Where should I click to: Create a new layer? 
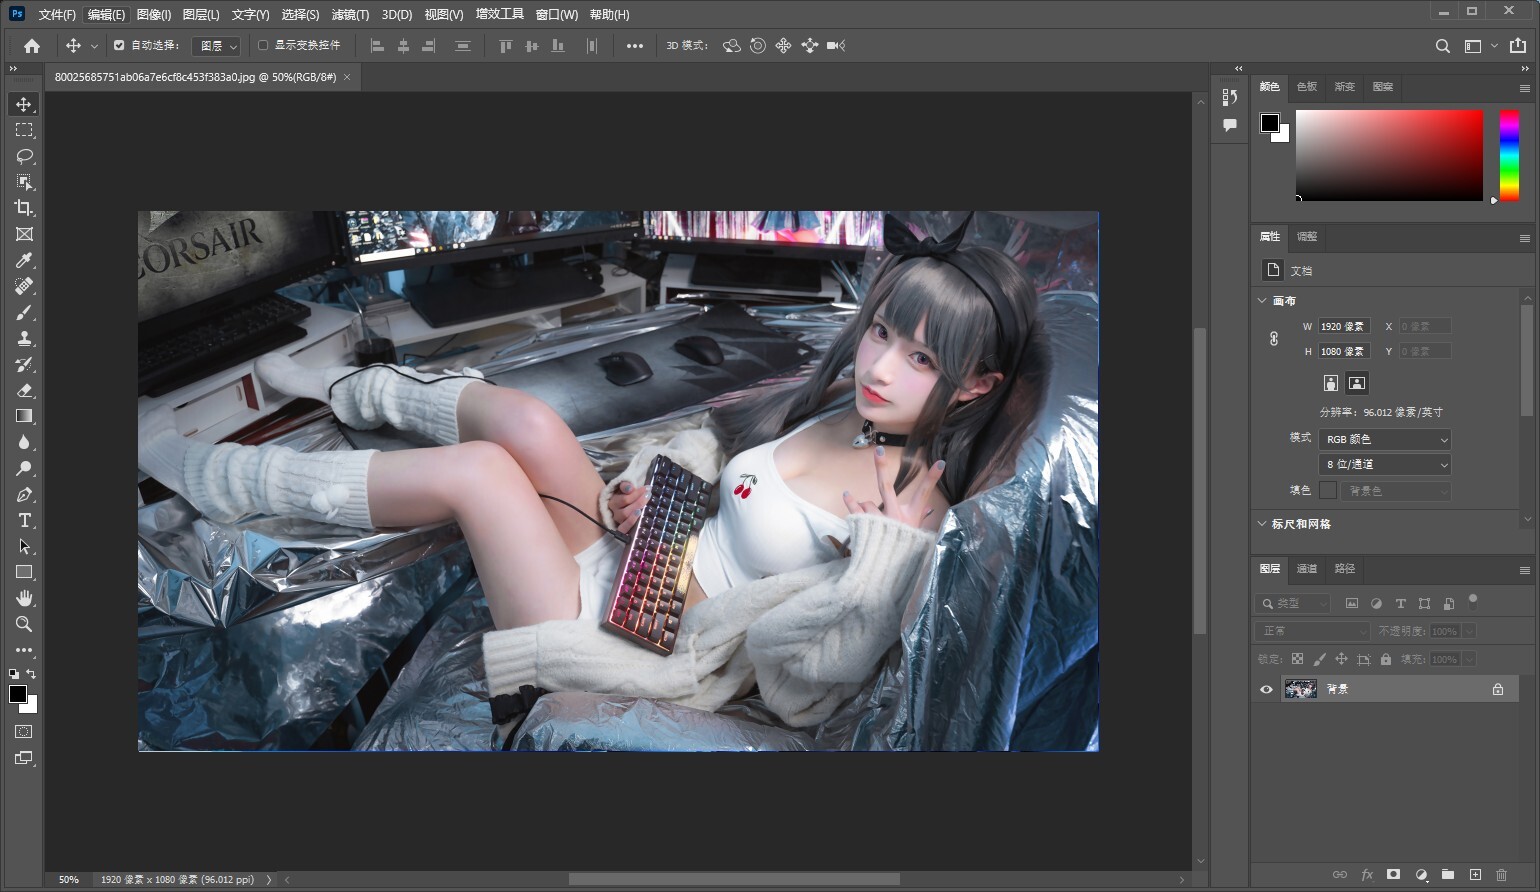[x=1475, y=875]
